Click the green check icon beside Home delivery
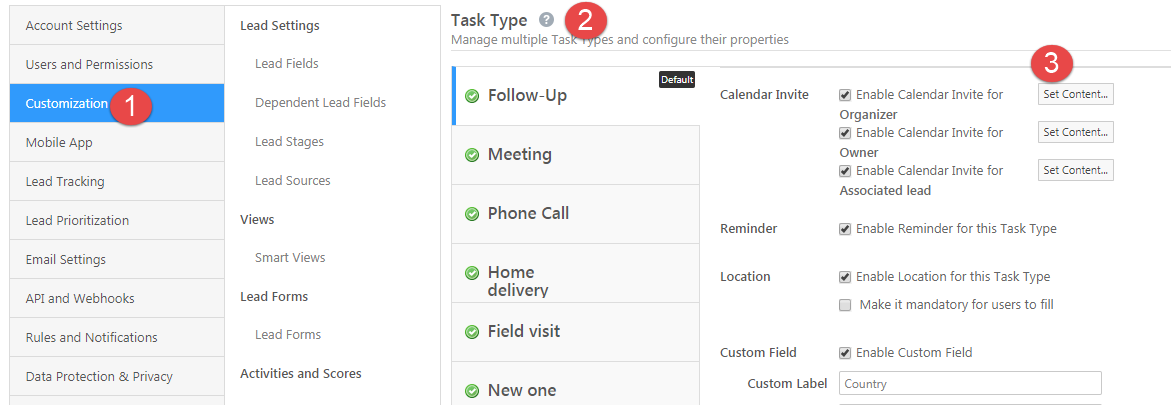Viewport: 1171px width, 405px height. pyautogui.click(x=472, y=273)
